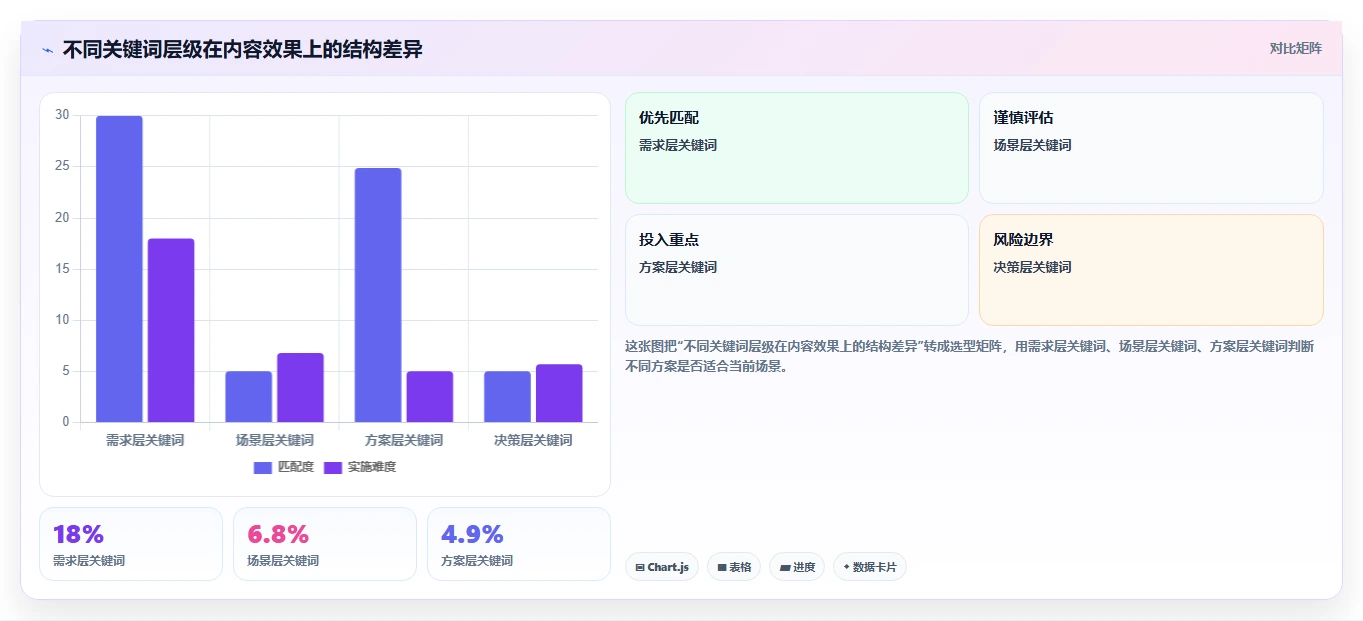Click the 决策层关键词 实施难度 bar
Viewport: 1363px width, 621px height.
(x=559, y=393)
